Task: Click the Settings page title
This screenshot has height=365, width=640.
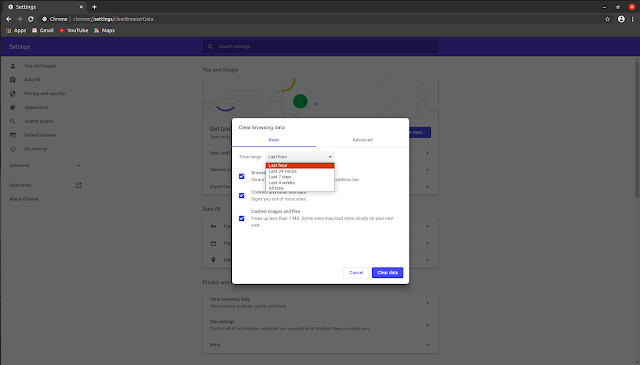Action: click(20, 47)
